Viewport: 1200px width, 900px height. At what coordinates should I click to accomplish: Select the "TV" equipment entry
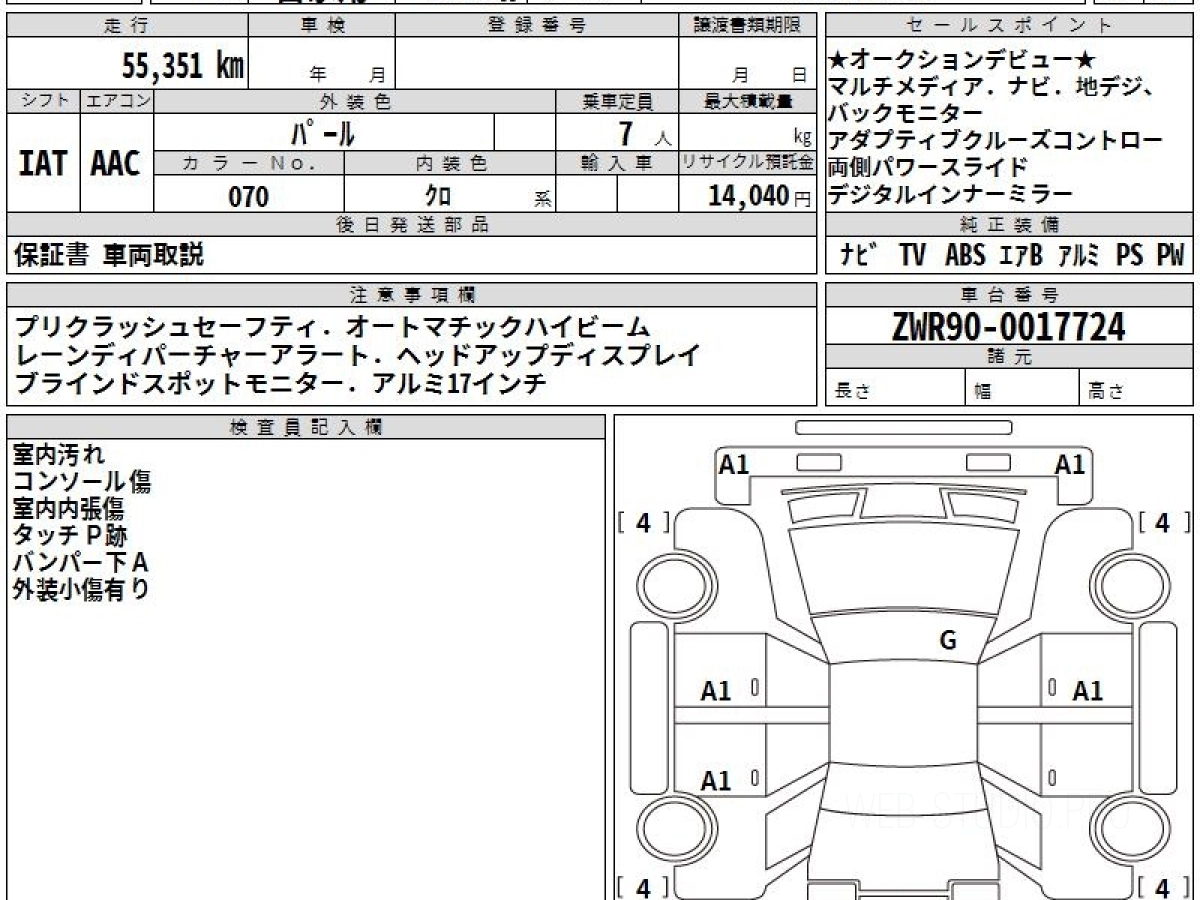coord(912,256)
